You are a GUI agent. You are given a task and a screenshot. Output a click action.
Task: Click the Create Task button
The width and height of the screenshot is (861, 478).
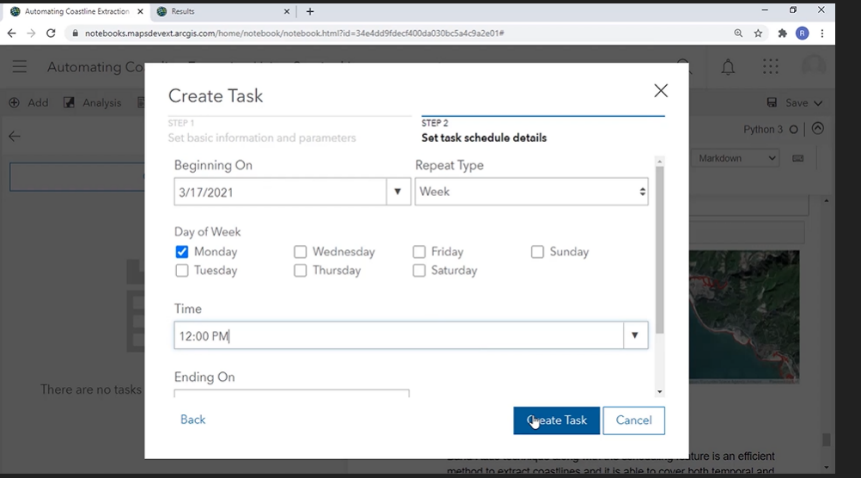click(556, 420)
